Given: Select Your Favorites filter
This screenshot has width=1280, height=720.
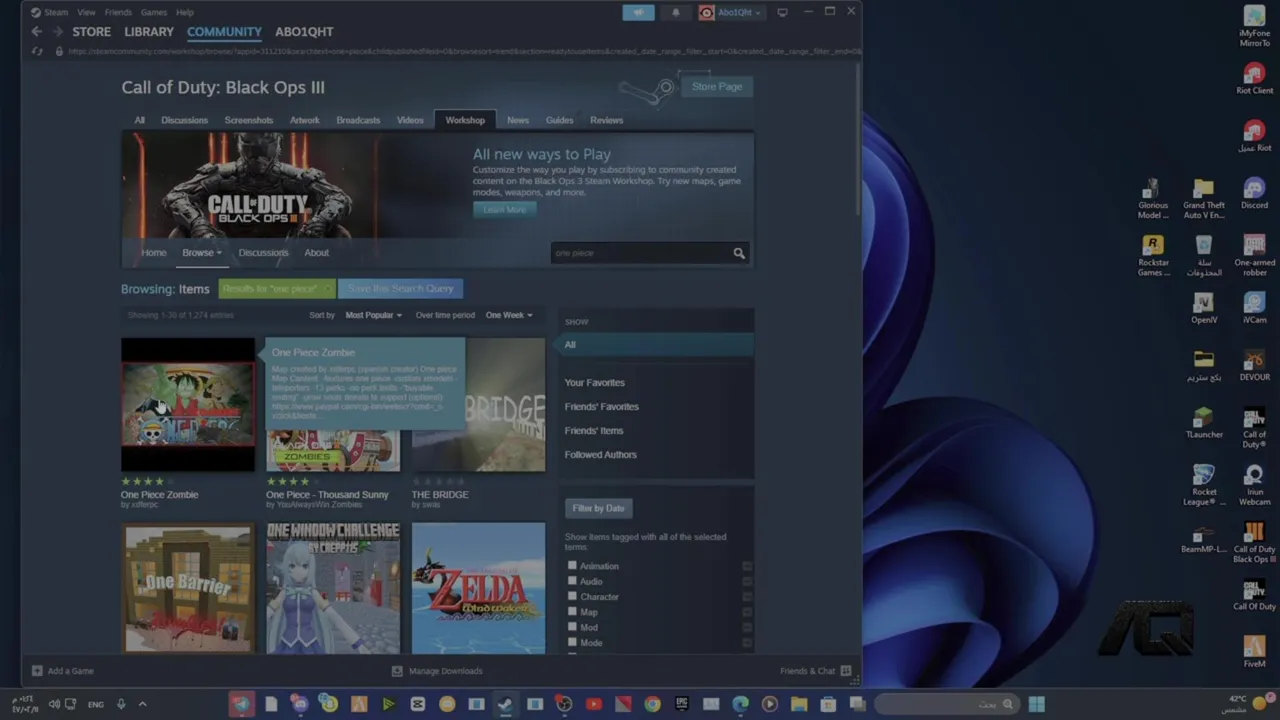Looking at the screenshot, I should click(x=594, y=383).
